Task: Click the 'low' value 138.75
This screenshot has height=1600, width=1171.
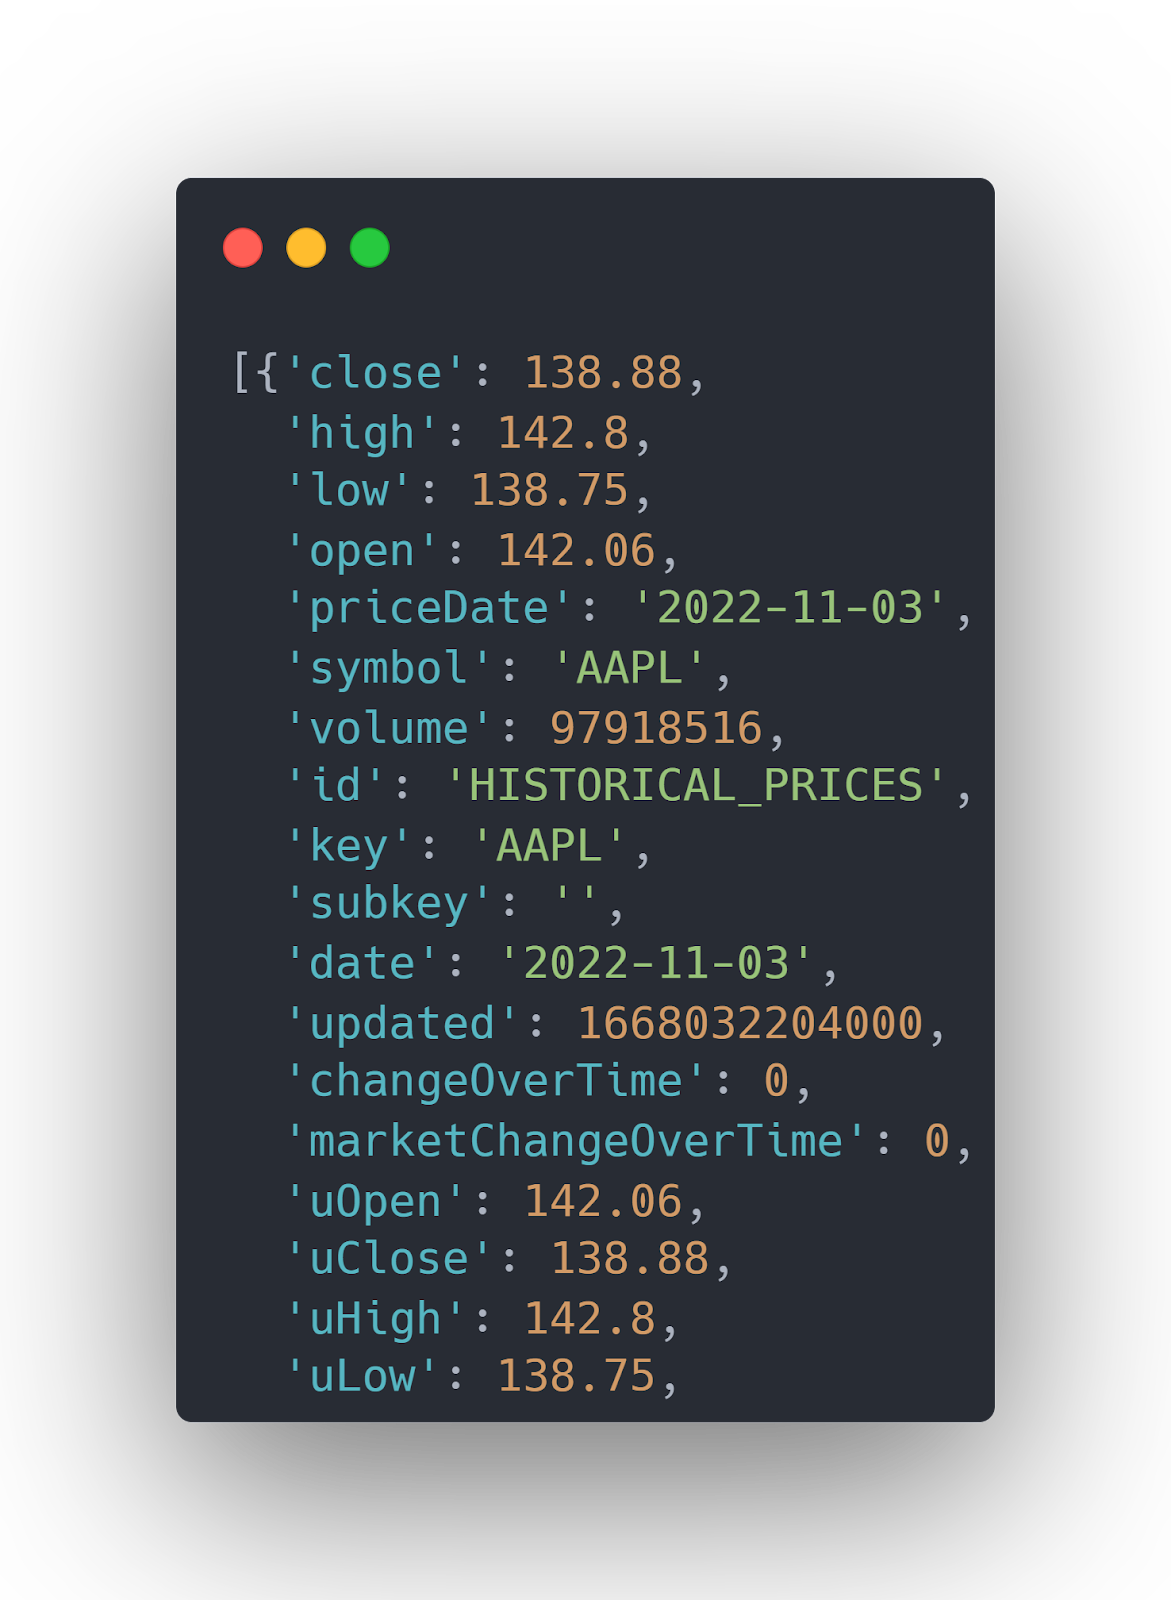Action: (x=549, y=491)
